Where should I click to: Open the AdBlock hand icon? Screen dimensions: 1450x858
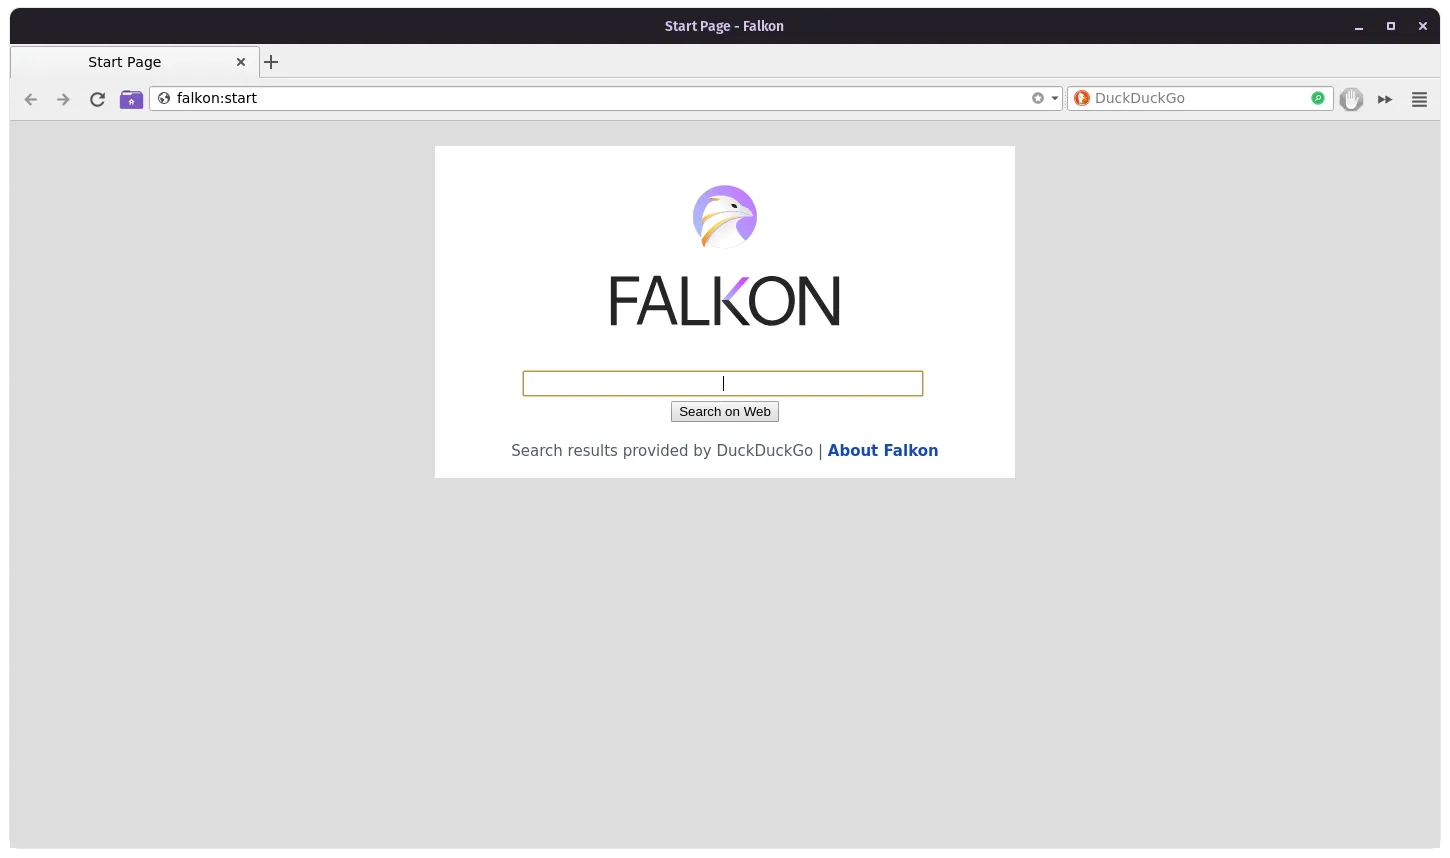click(x=1351, y=99)
